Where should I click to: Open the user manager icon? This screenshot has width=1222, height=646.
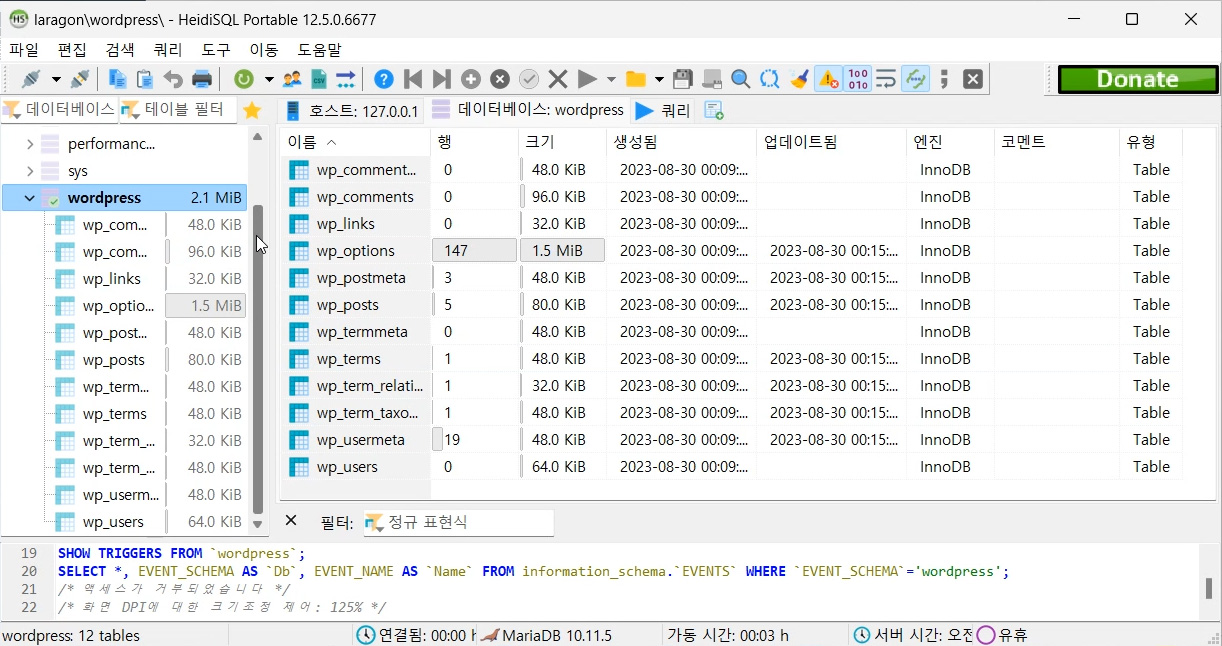click(x=292, y=79)
